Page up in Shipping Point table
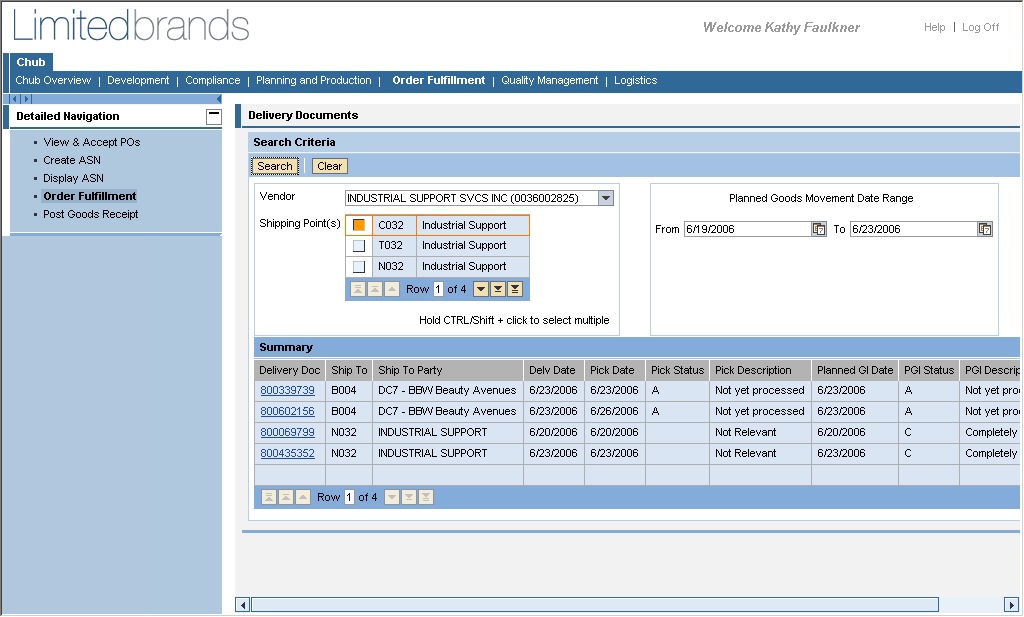The image size is (1024, 617). [x=375, y=289]
